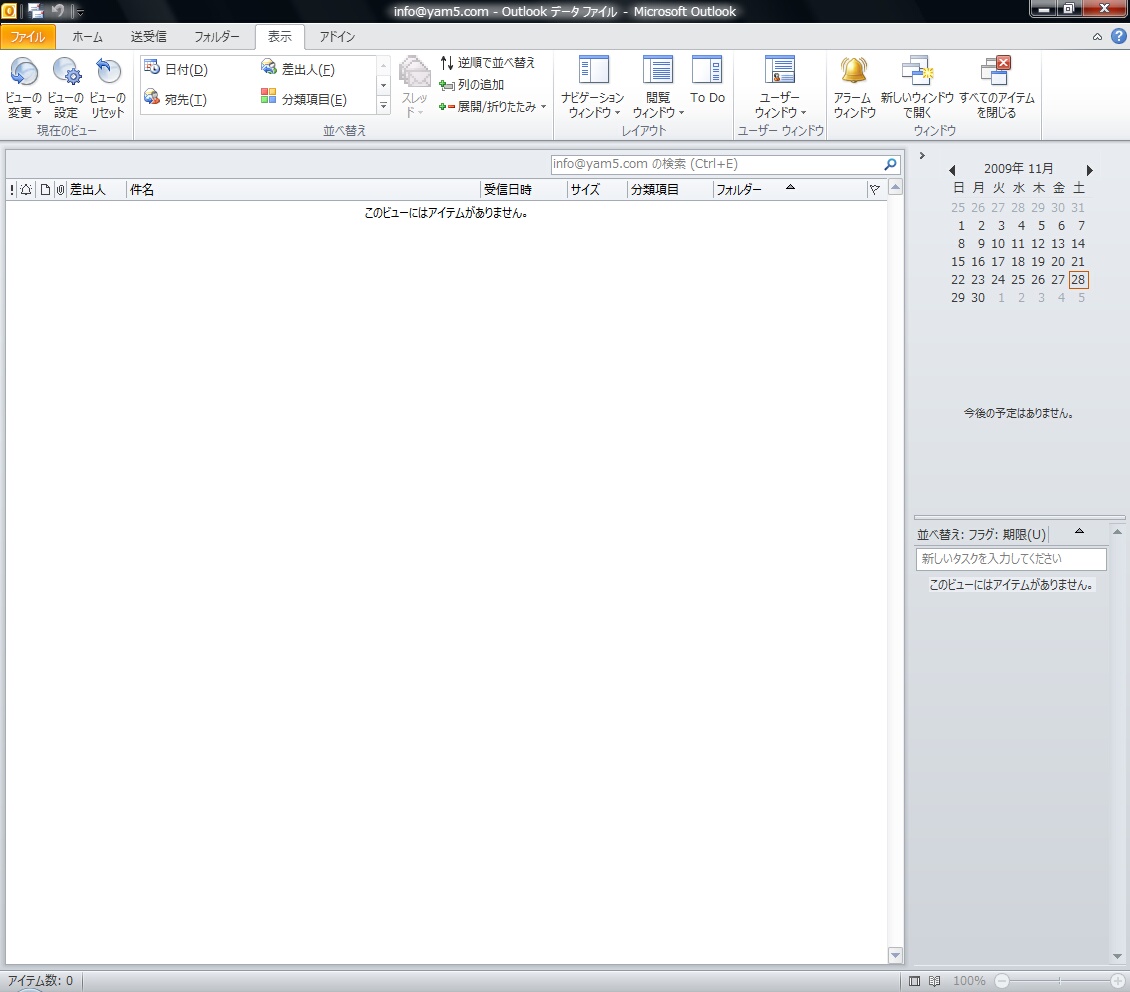Click 逆順で並べ替え (Reverse Sort)

click(x=487, y=63)
